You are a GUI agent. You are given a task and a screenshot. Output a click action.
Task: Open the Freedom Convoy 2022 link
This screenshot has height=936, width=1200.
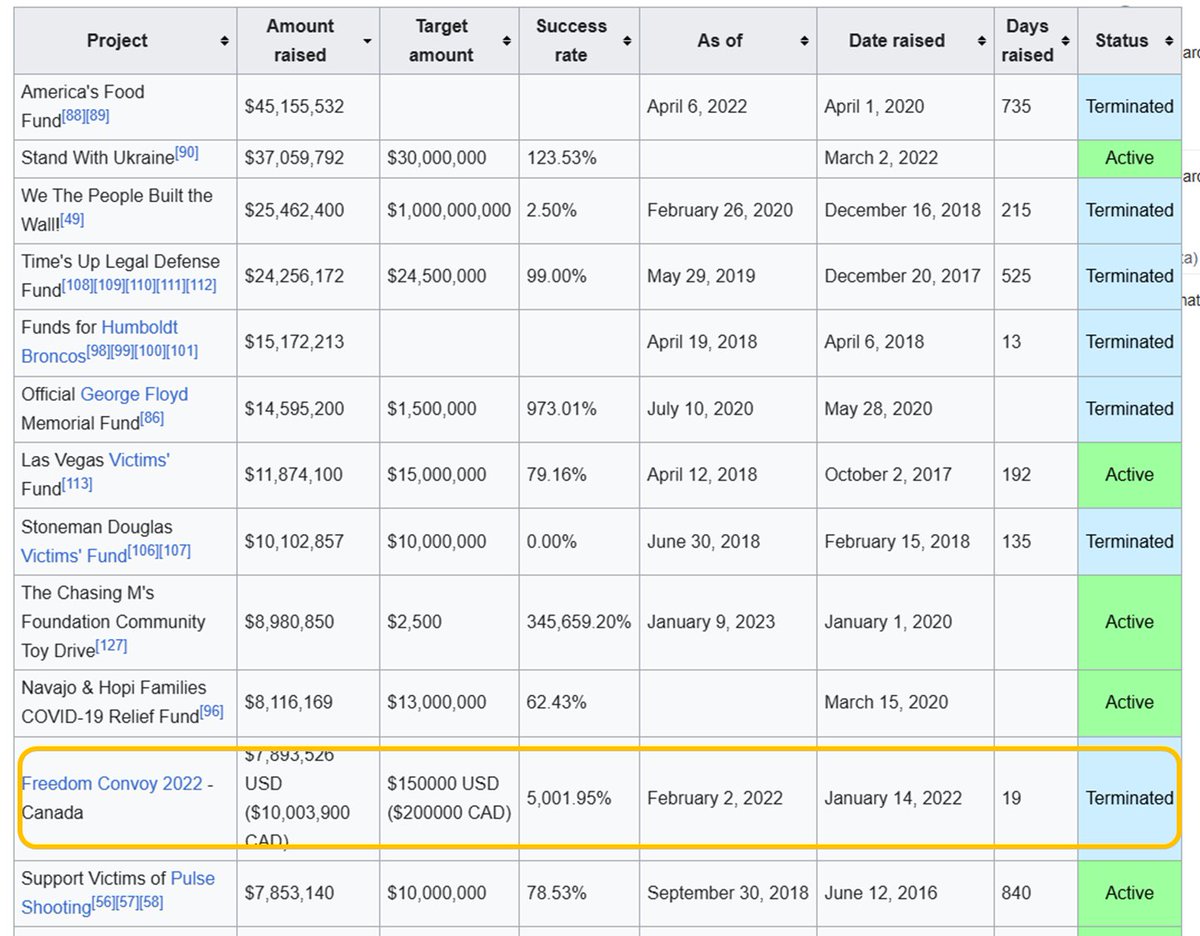[112, 784]
